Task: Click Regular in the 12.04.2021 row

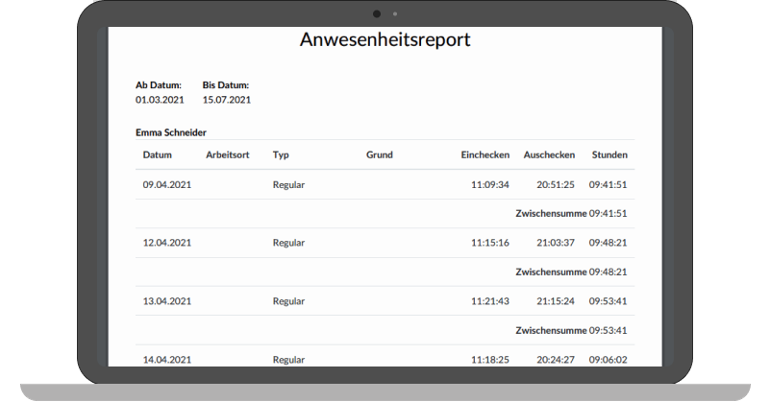Action: point(289,242)
